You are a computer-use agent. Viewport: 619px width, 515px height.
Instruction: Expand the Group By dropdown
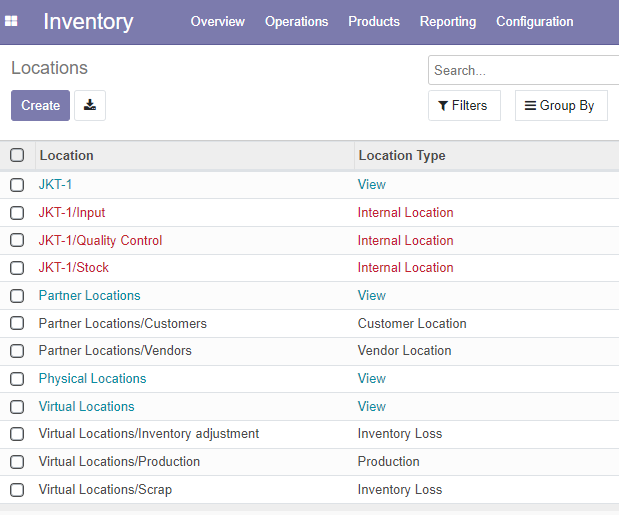pos(561,105)
